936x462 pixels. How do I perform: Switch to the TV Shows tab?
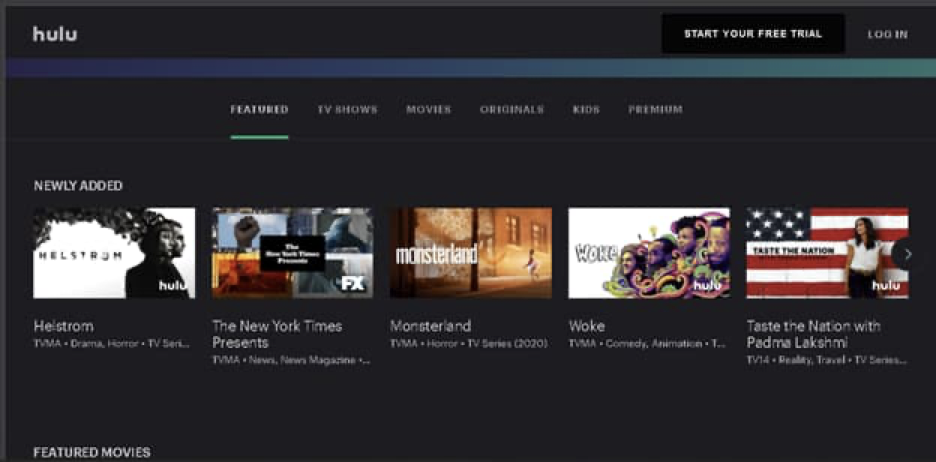tap(347, 110)
